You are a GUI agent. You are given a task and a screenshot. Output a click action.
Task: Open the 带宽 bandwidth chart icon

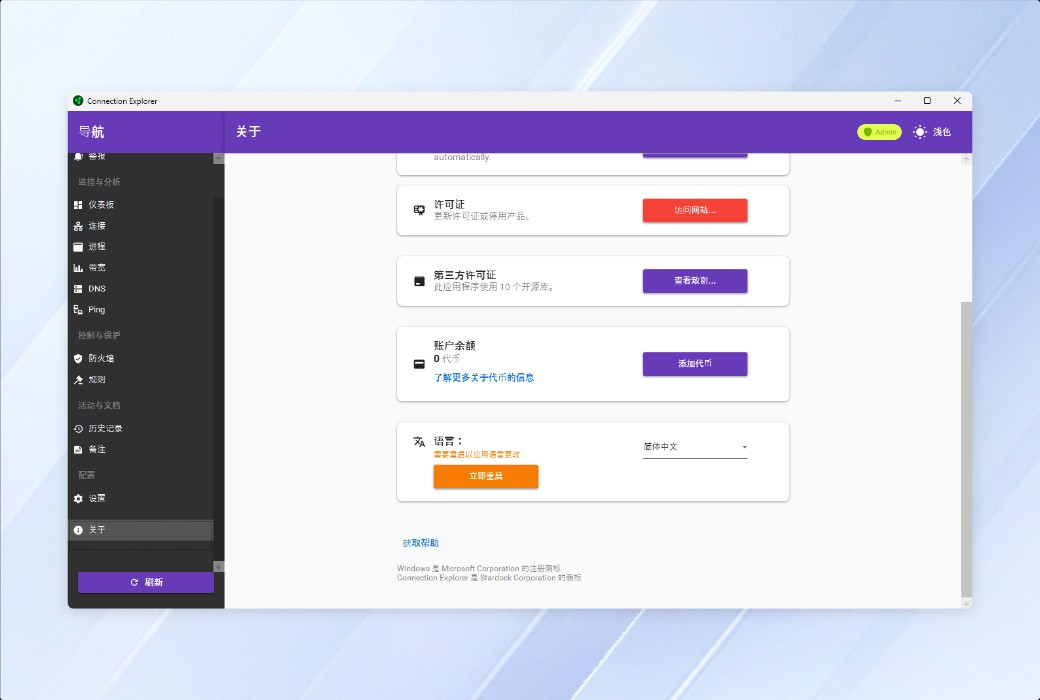[78, 268]
